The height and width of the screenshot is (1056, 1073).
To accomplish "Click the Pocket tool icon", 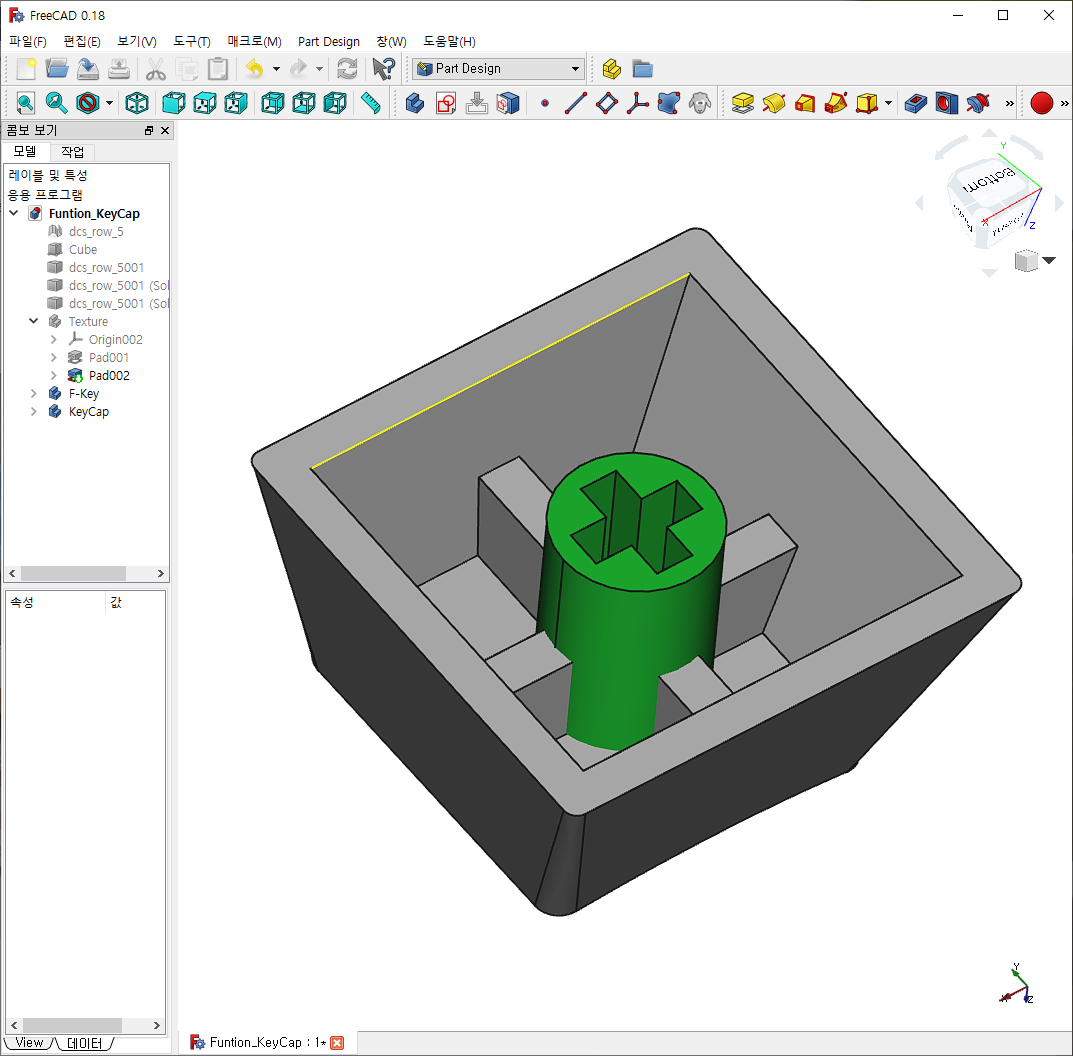I will pos(915,103).
